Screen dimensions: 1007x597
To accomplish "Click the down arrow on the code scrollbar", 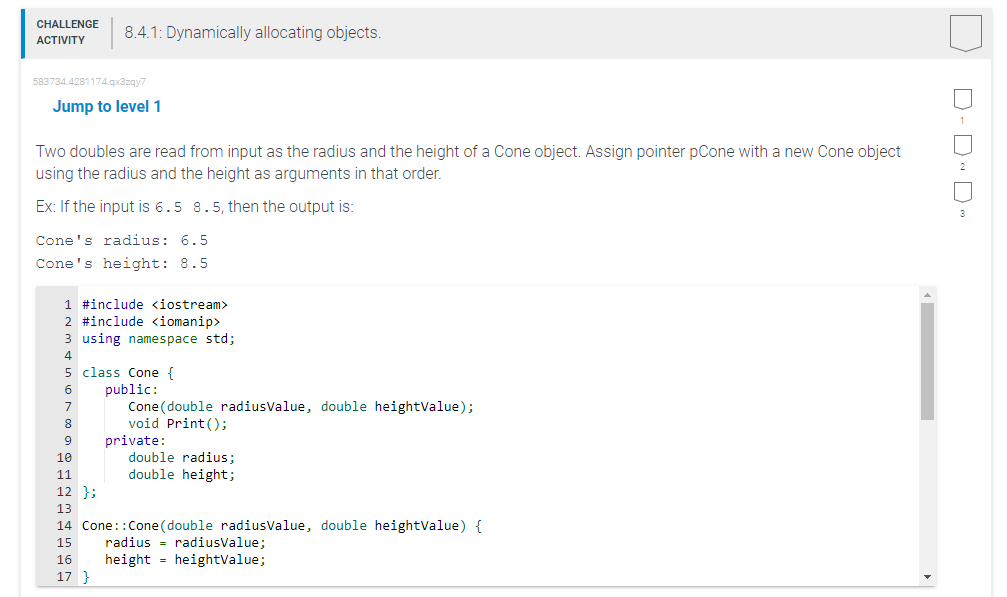I will 927,574.
